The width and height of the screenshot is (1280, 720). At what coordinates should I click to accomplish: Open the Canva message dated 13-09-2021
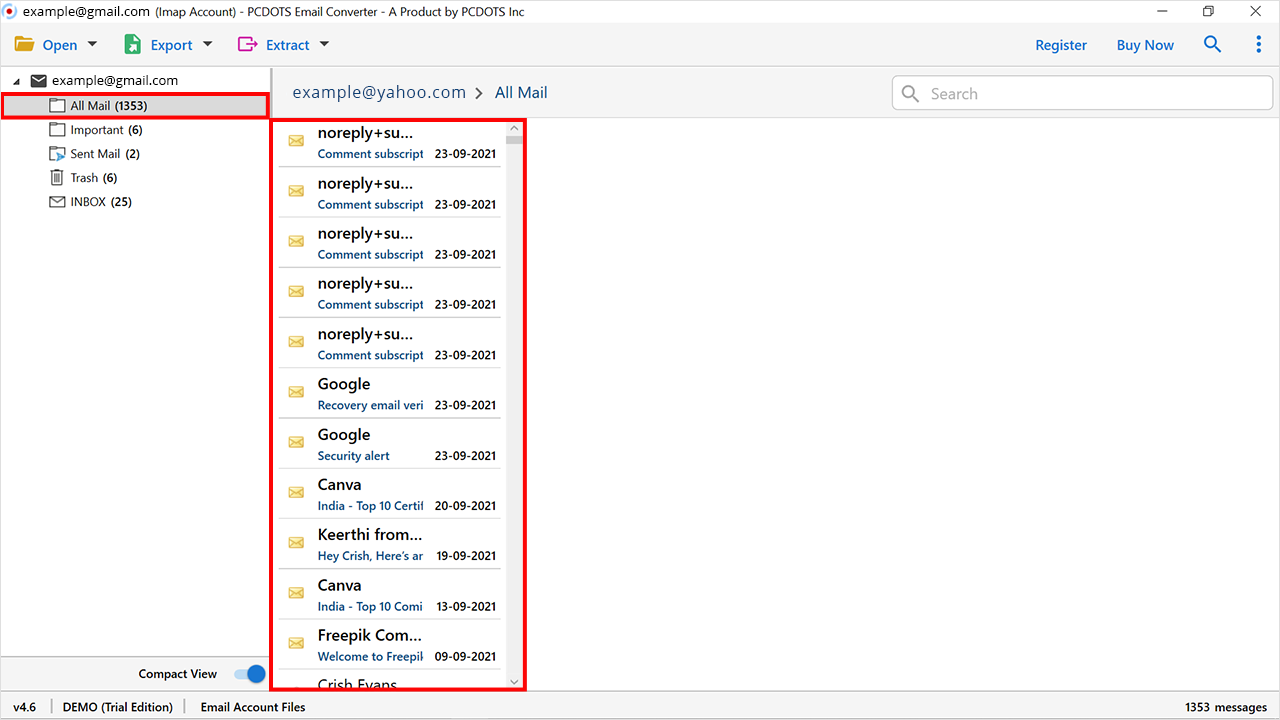coord(390,594)
